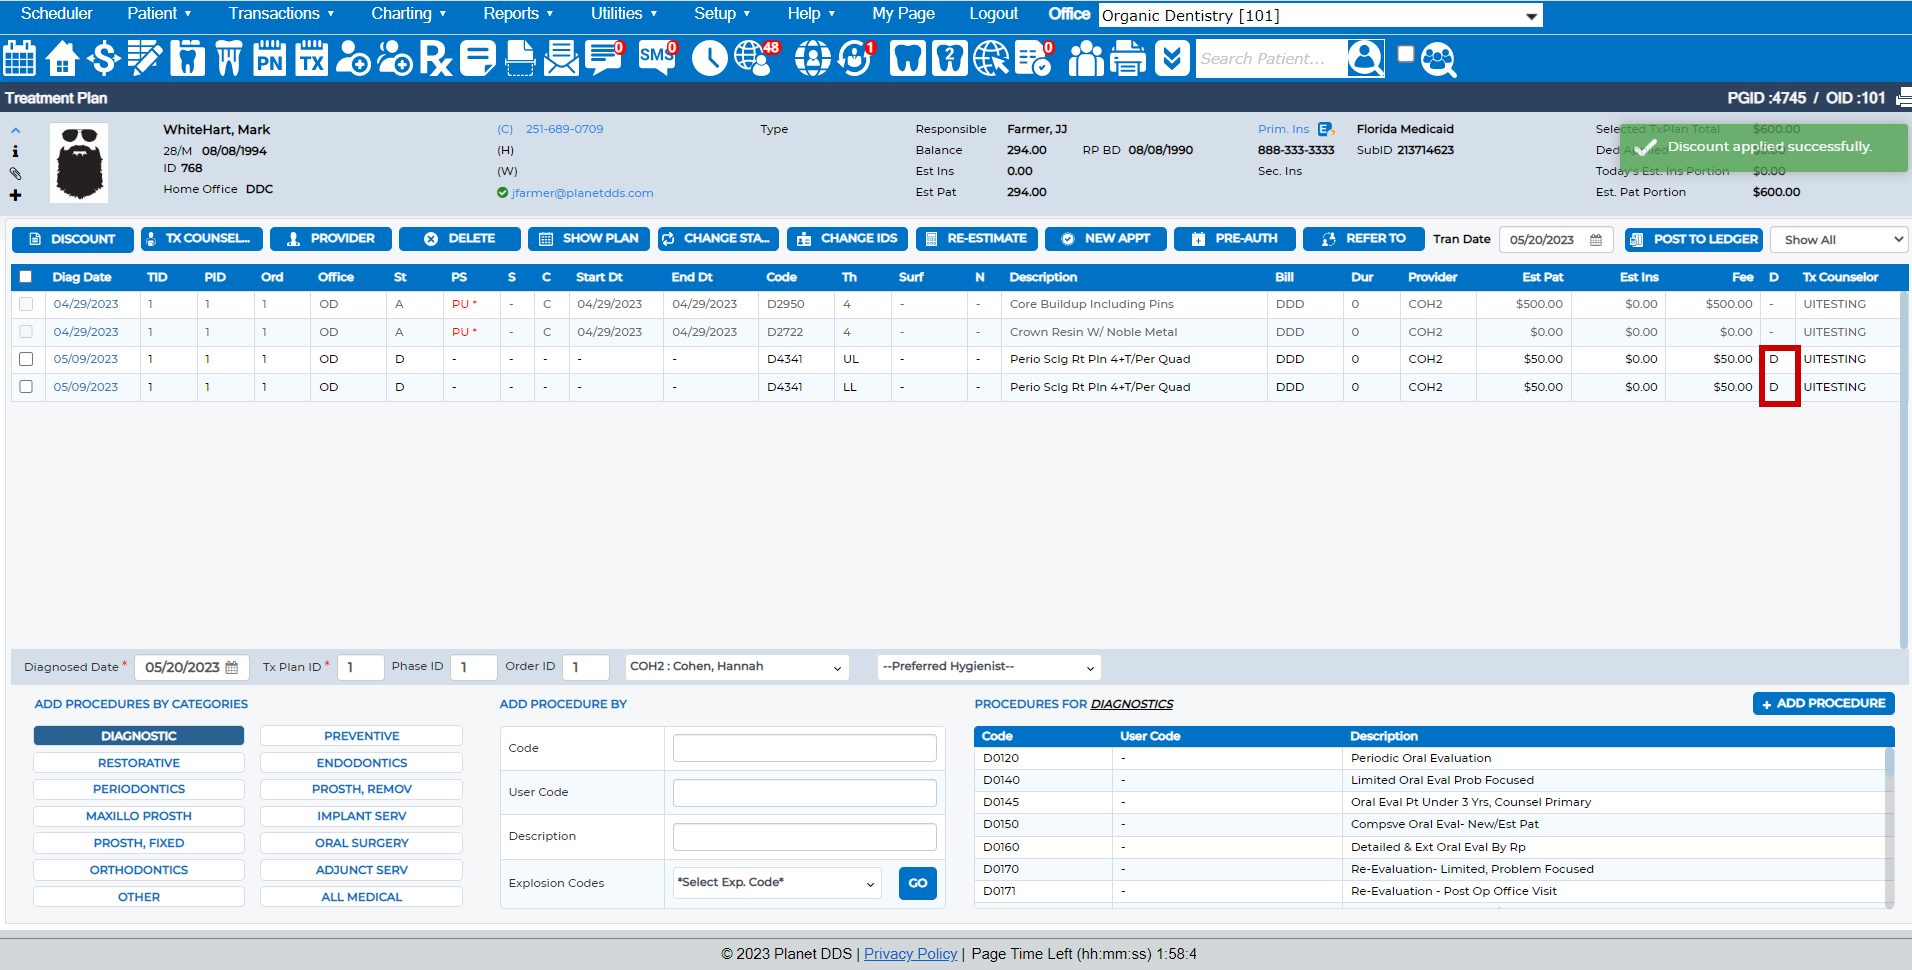The width and height of the screenshot is (1912, 970).
Task: Select the PERIODONTICS category button
Action: coord(139,789)
